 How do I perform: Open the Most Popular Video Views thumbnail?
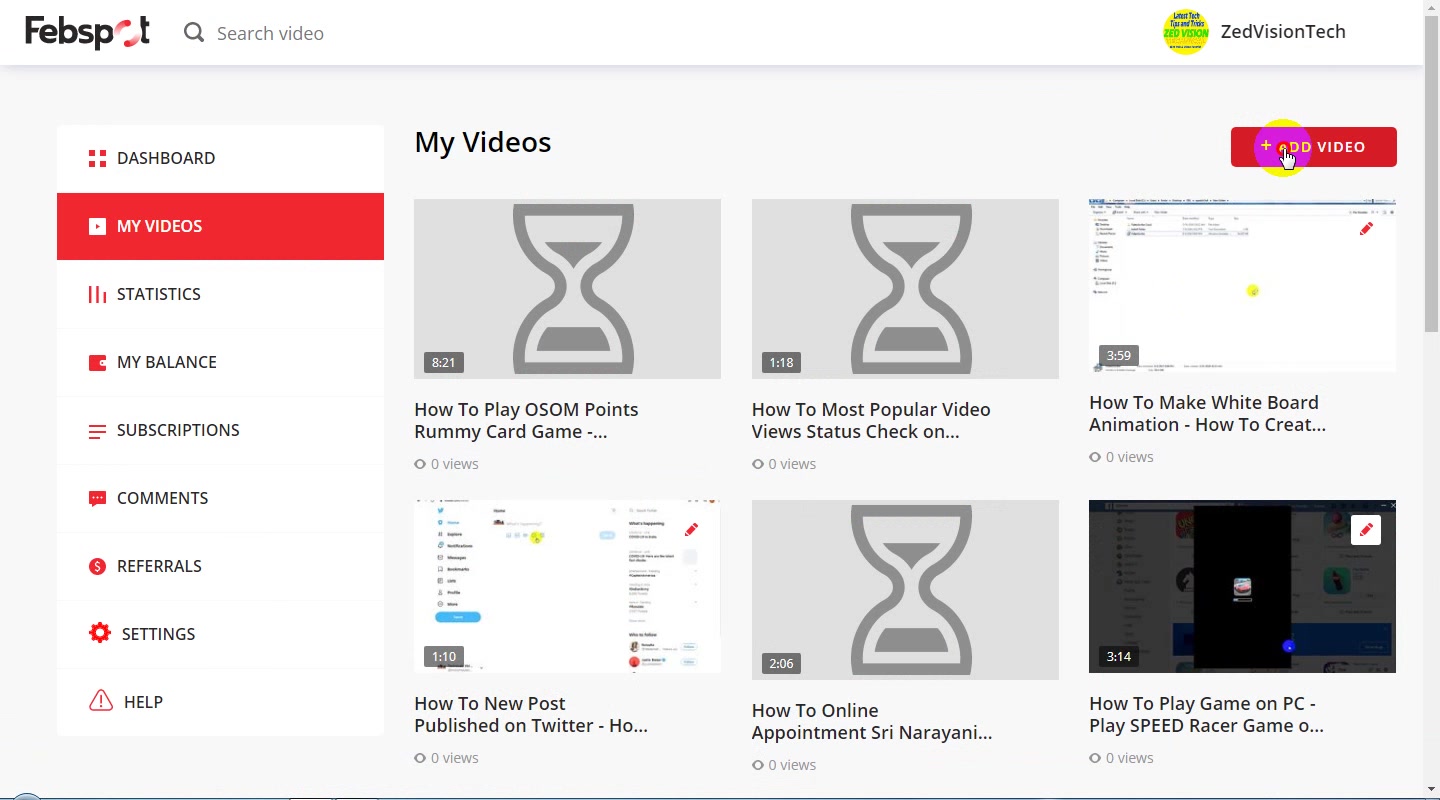[x=905, y=289]
